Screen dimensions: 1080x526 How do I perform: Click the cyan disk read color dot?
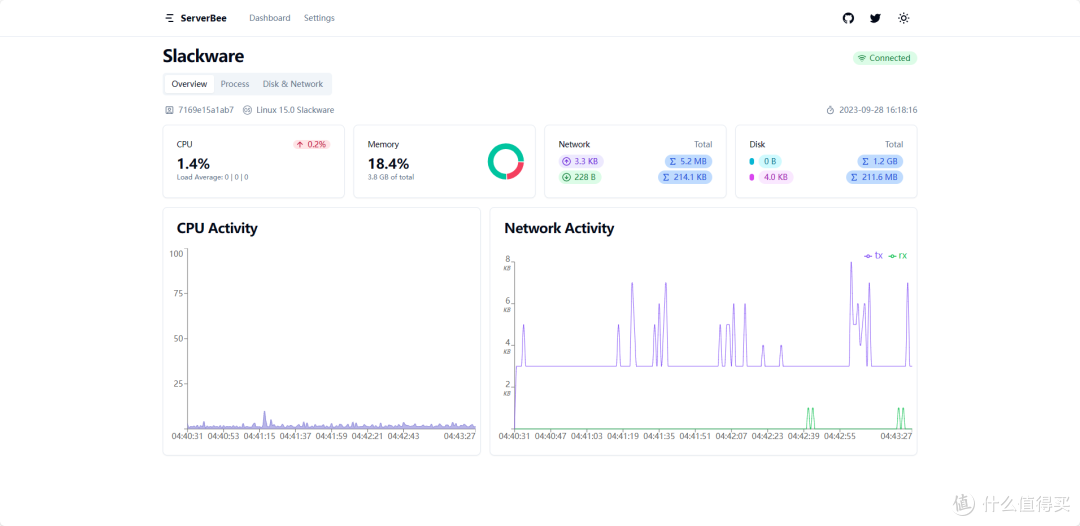[752, 162]
